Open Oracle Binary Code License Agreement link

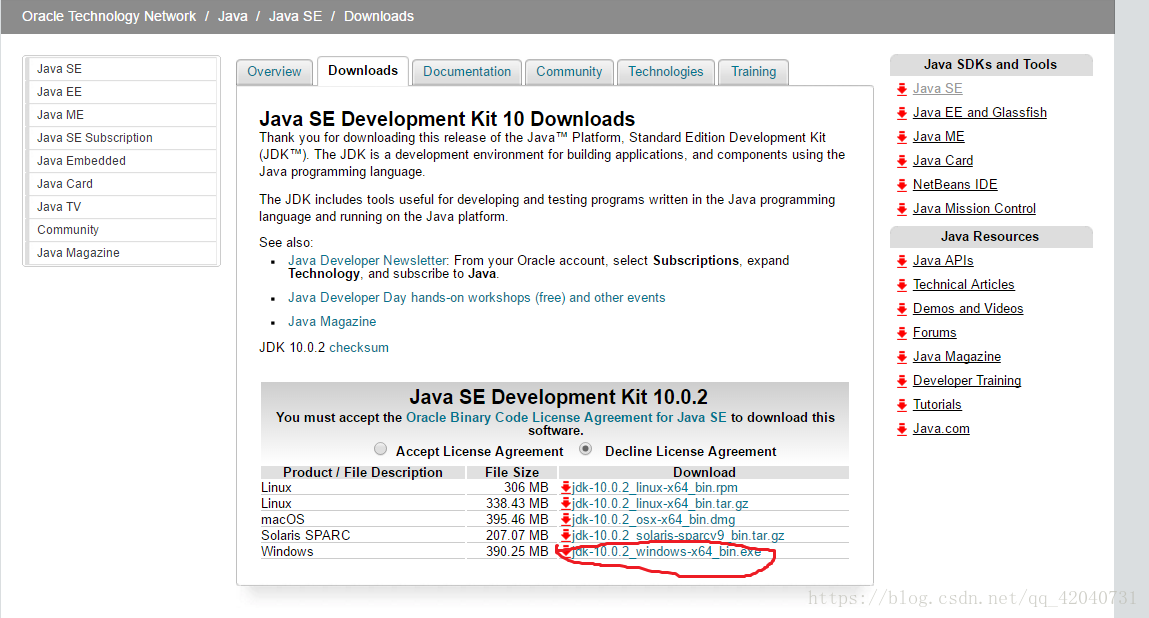tap(566, 417)
